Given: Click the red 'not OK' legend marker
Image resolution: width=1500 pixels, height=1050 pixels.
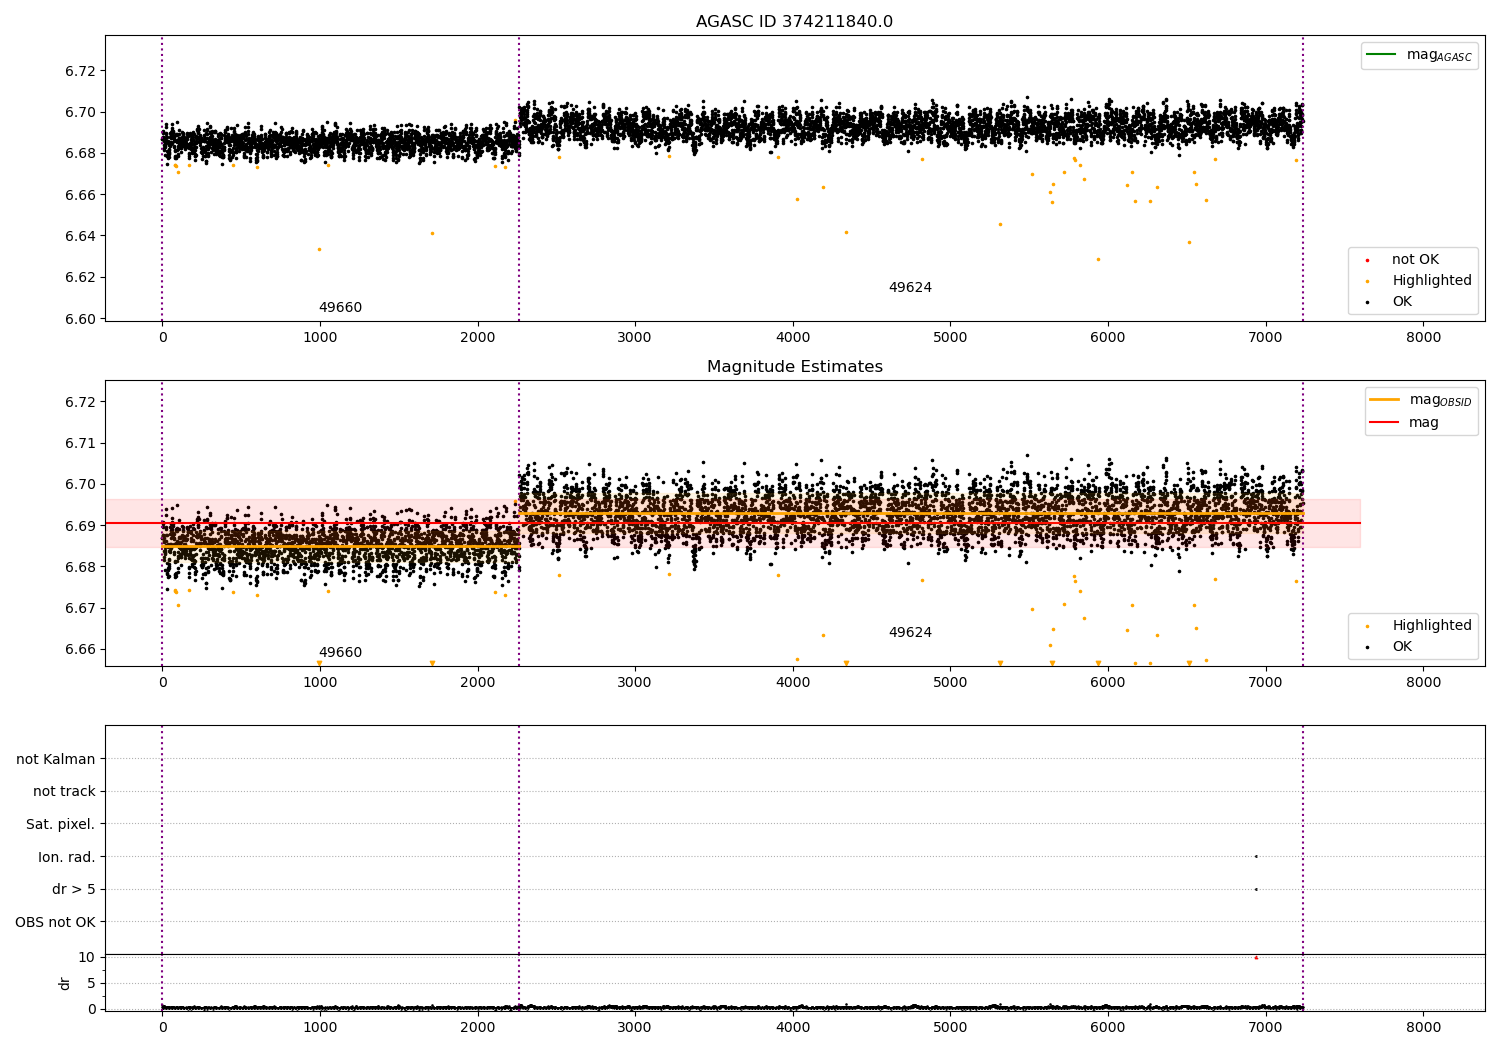Looking at the screenshot, I should (x=1367, y=260).
